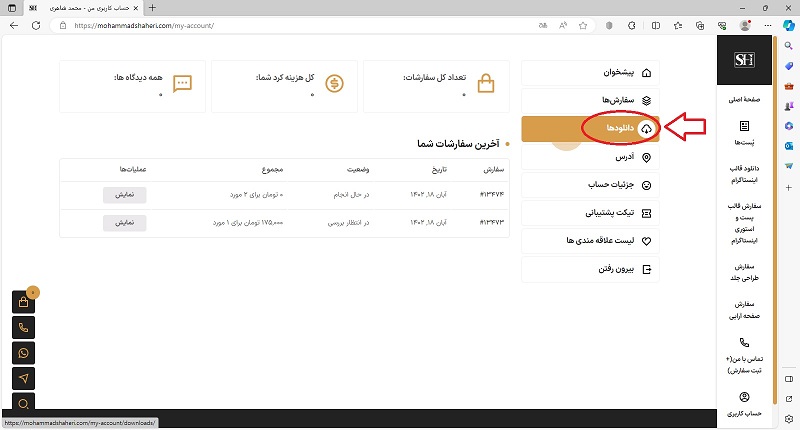Click the floating search magnifier icon
Screen dimensions: 800x430
point(25,402)
